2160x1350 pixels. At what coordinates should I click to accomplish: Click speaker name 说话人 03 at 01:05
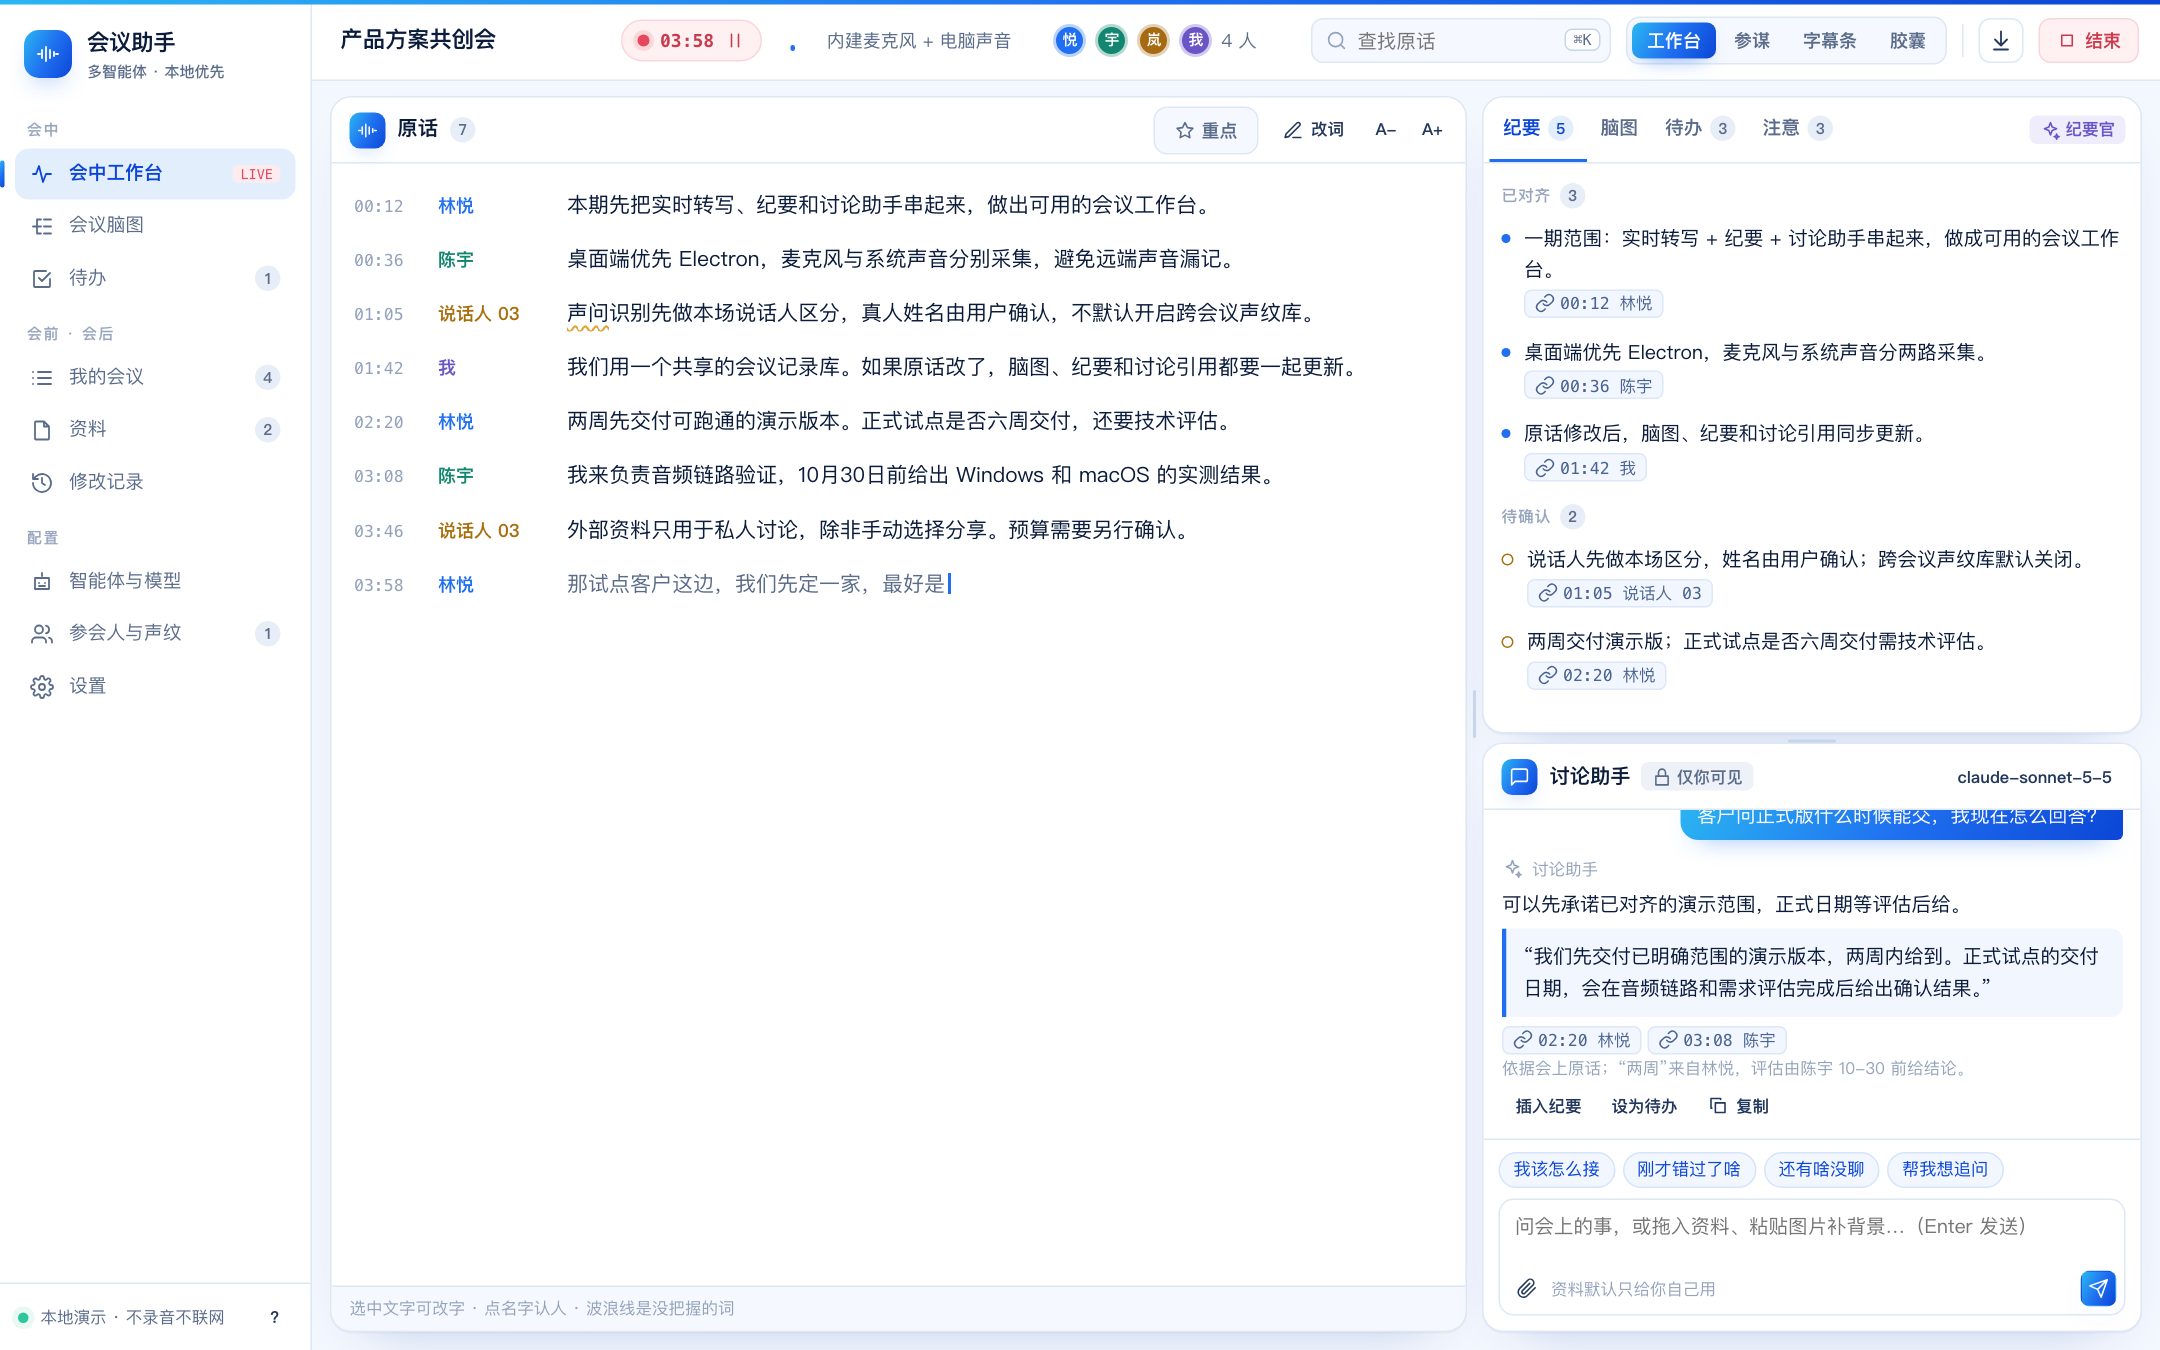click(478, 314)
